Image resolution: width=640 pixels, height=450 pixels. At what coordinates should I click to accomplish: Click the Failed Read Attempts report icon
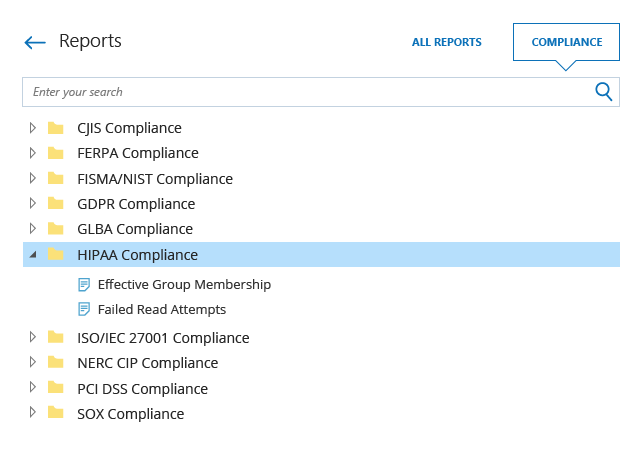click(x=84, y=310)
